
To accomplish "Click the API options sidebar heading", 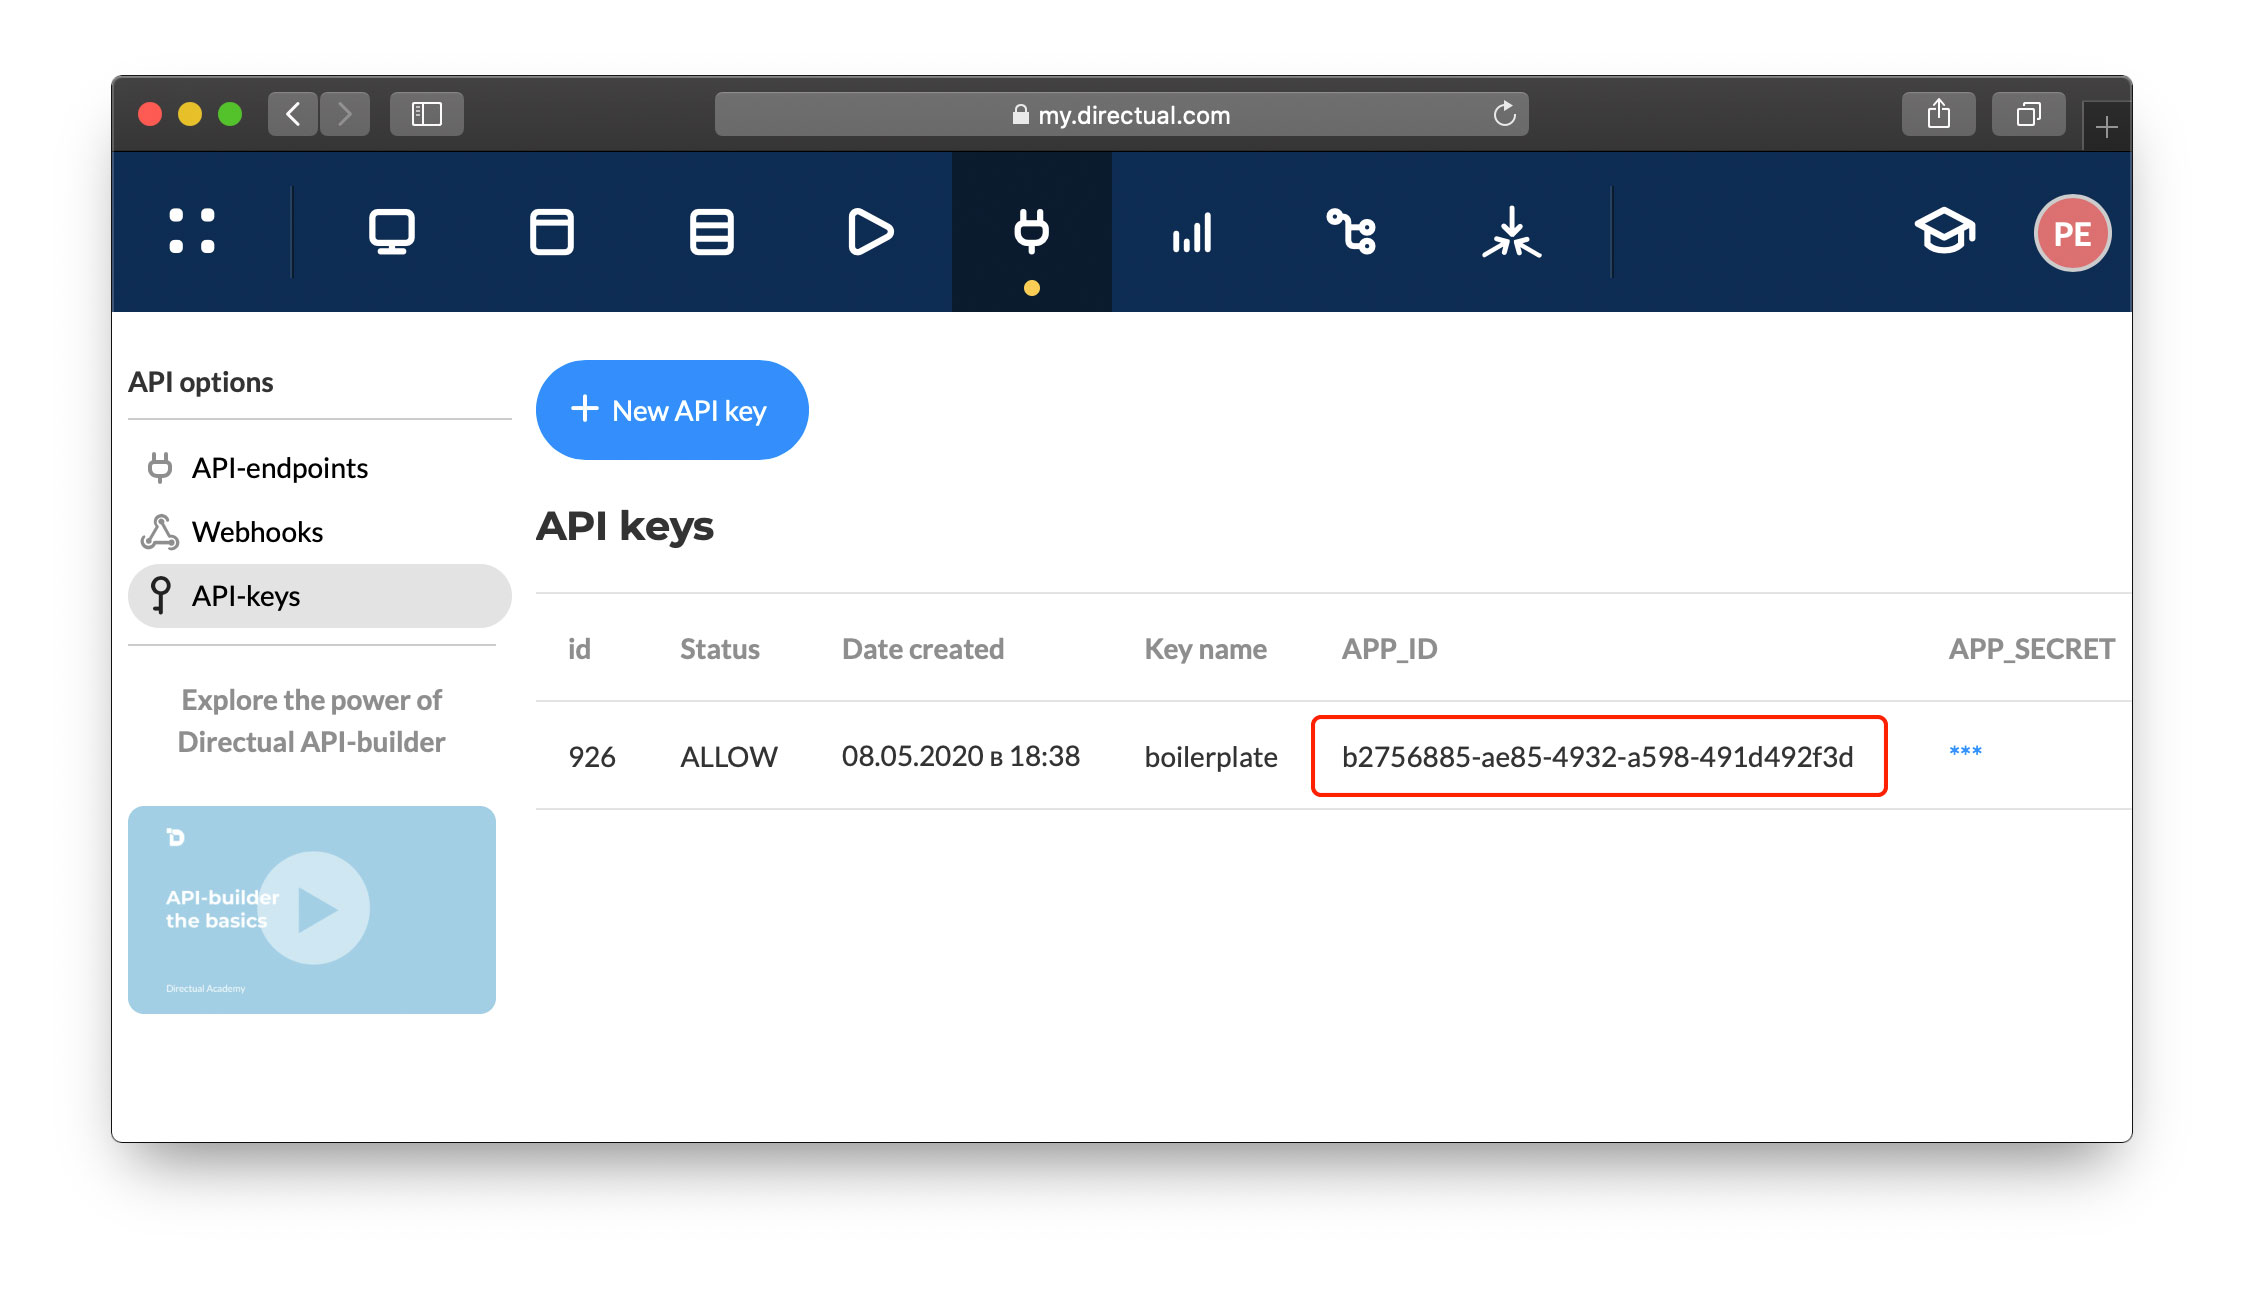I will (201, 382).
